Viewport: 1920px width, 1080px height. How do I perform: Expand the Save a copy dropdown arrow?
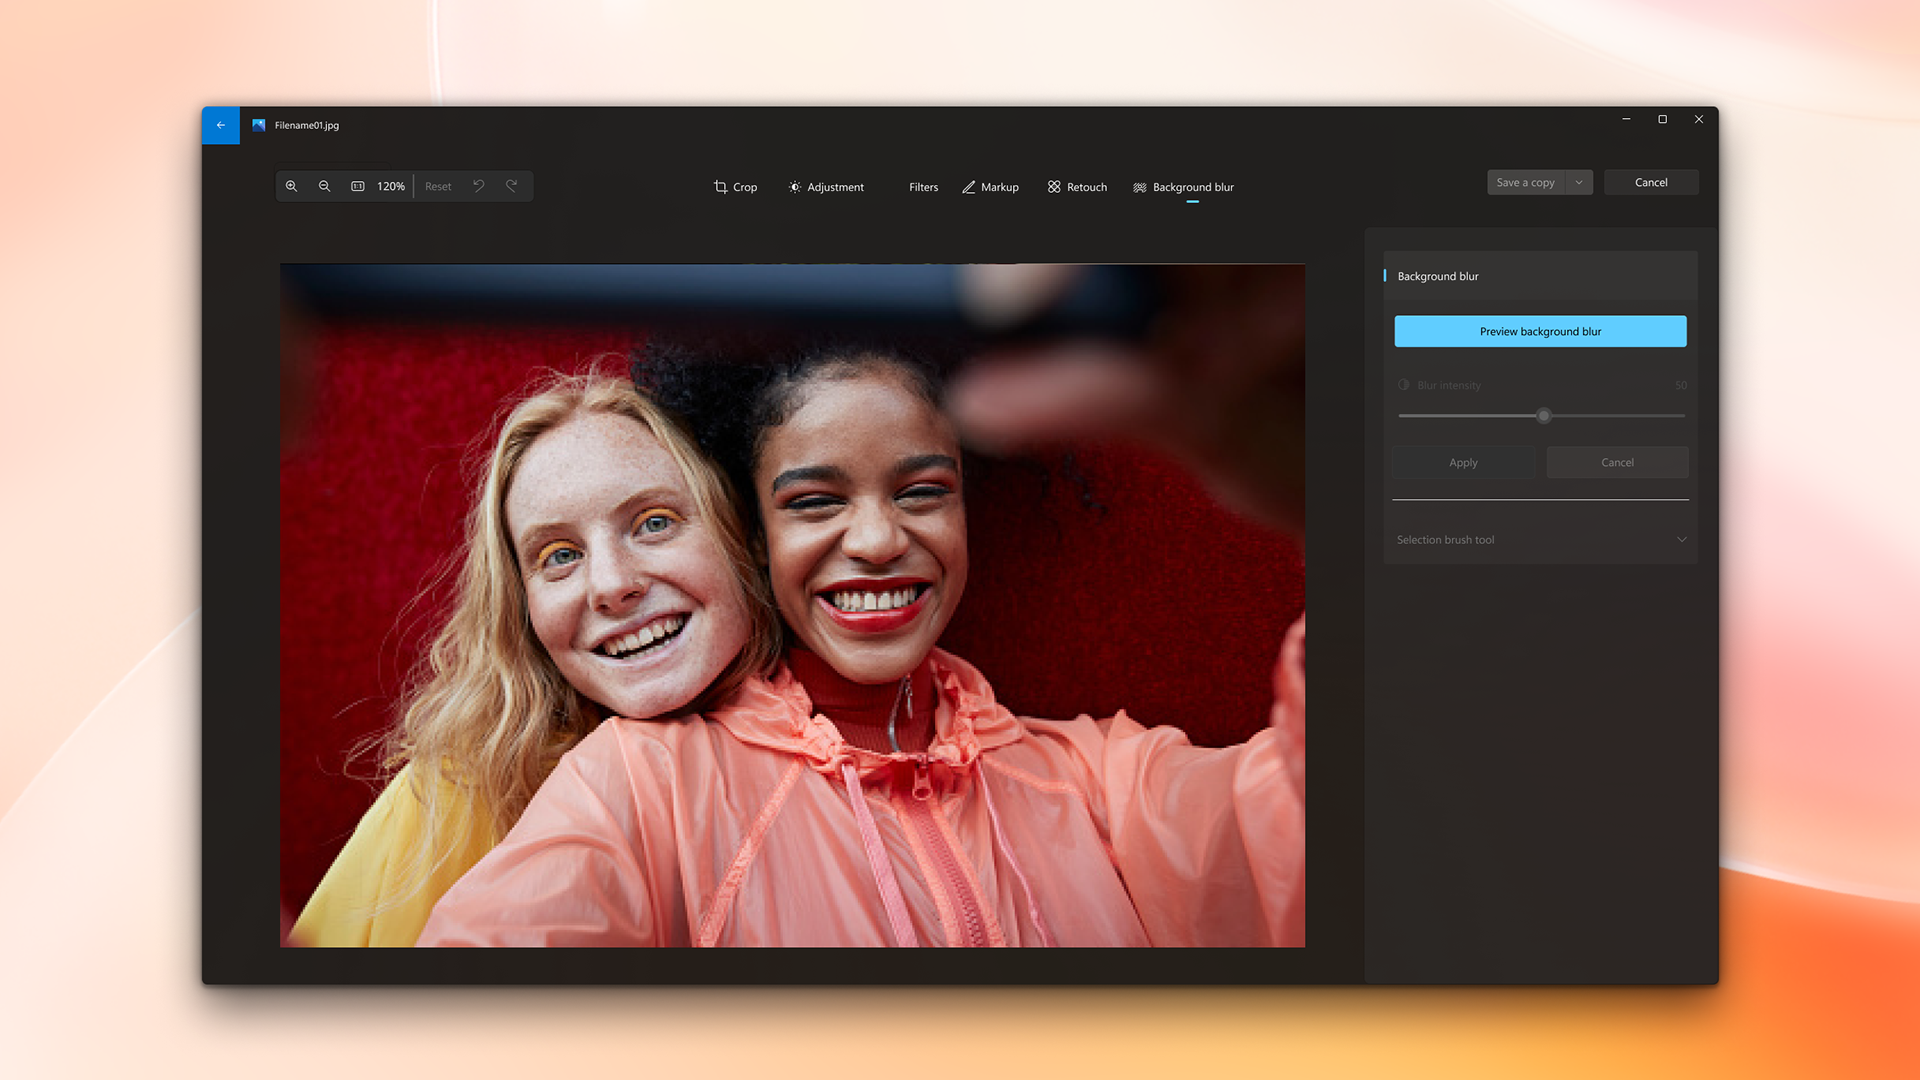click(x=1579, y=182)
